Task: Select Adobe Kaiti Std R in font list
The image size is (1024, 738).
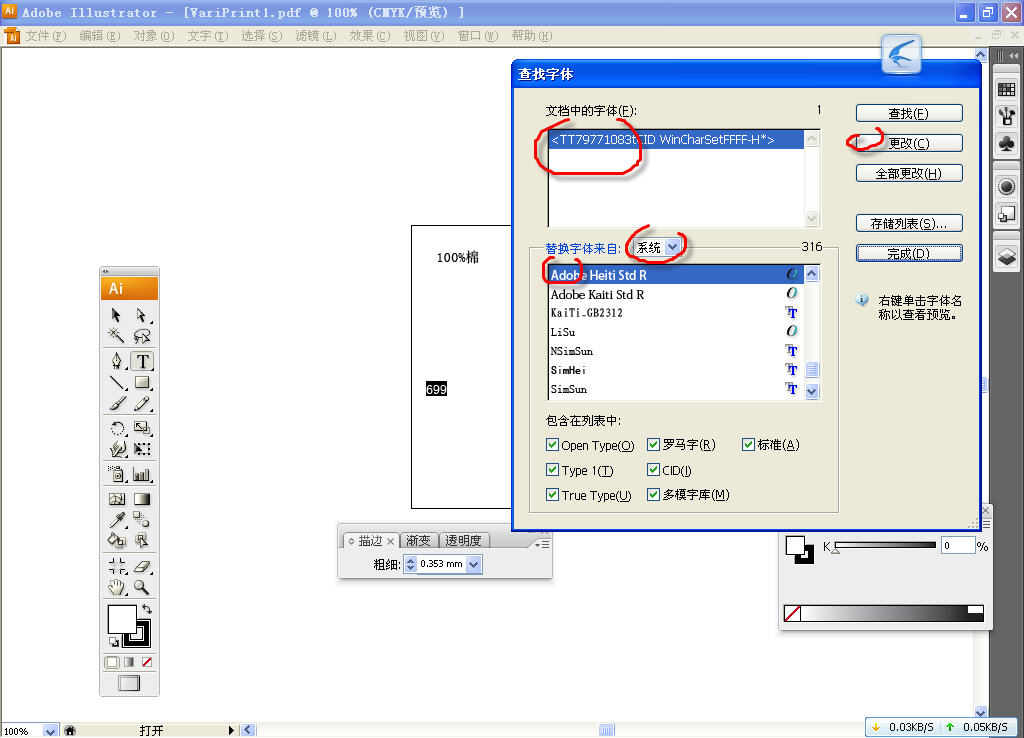Action: click(x=675, y=295)
